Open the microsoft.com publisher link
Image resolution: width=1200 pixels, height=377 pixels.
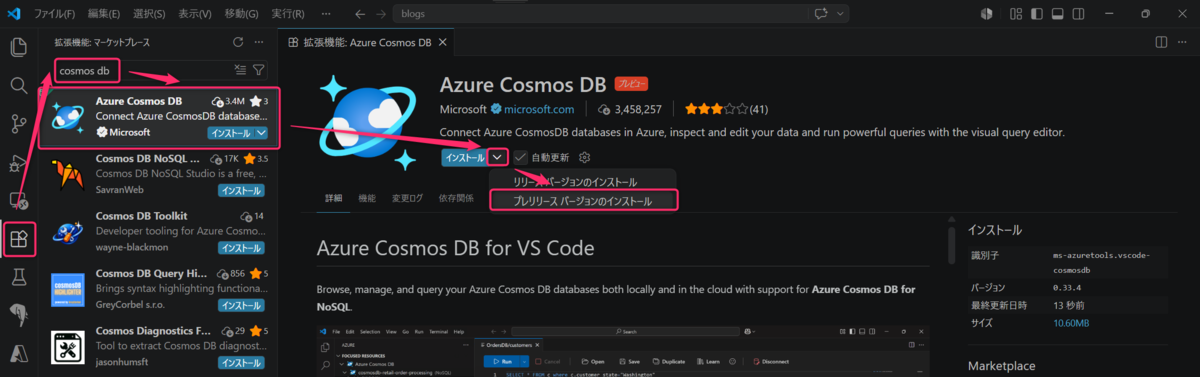point(538,109)
